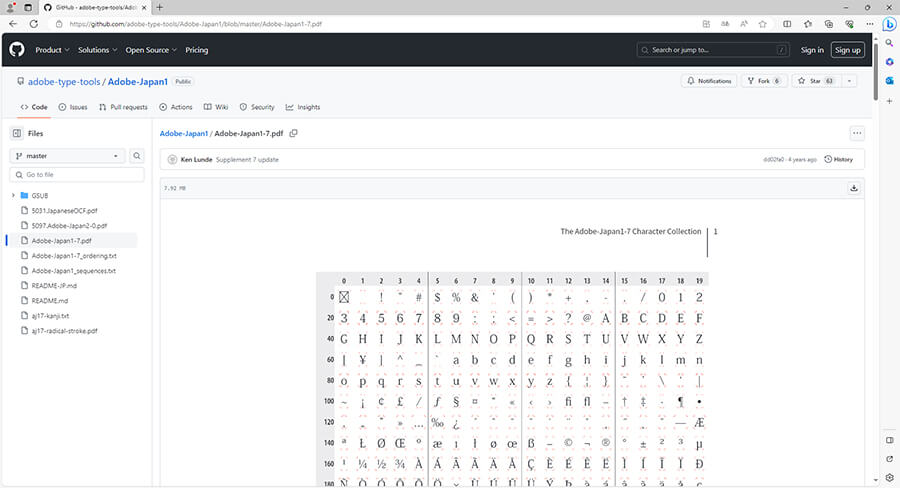Image resolution: width=900 pixels, height=488 pixels.
Task: Open Notifications for this repository
Action: [709, 81]
